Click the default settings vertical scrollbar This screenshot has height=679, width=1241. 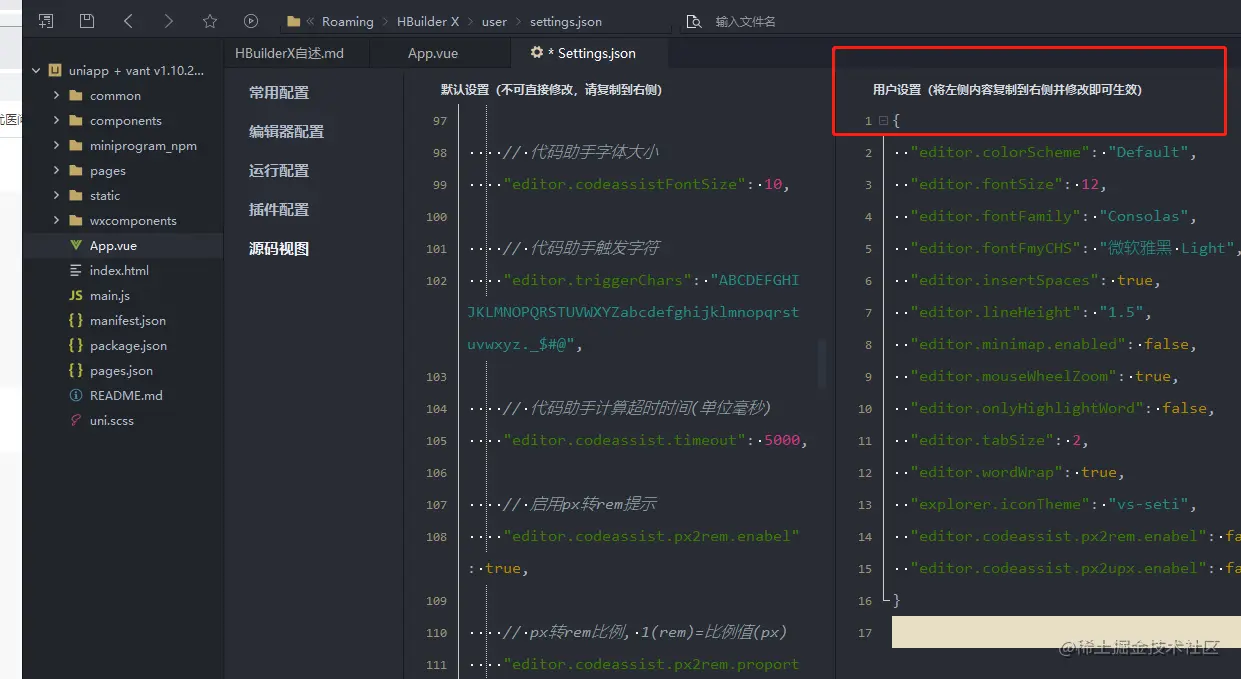[x=823, y=363]
